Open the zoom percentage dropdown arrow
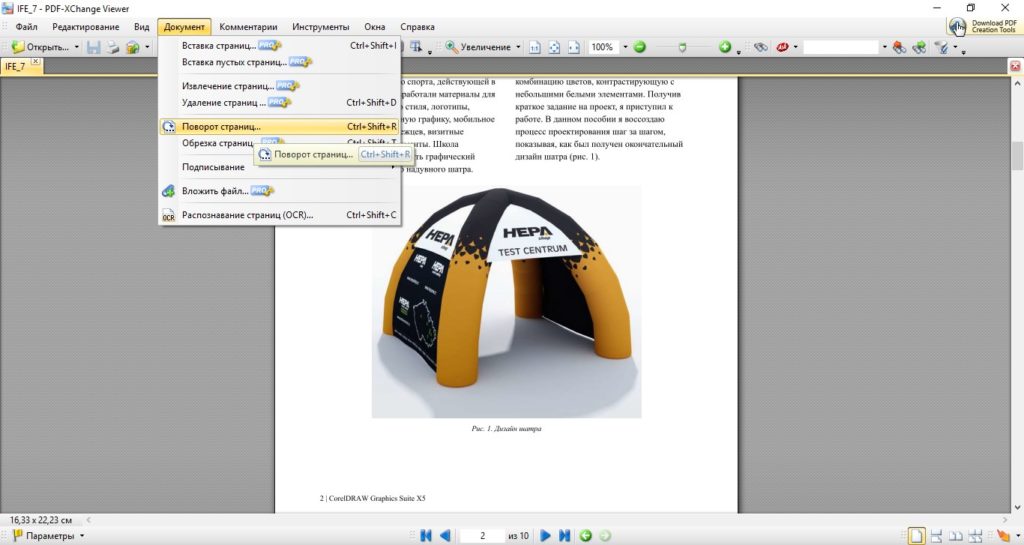This screenshot has width=1024, height=545. coord(625,47)
